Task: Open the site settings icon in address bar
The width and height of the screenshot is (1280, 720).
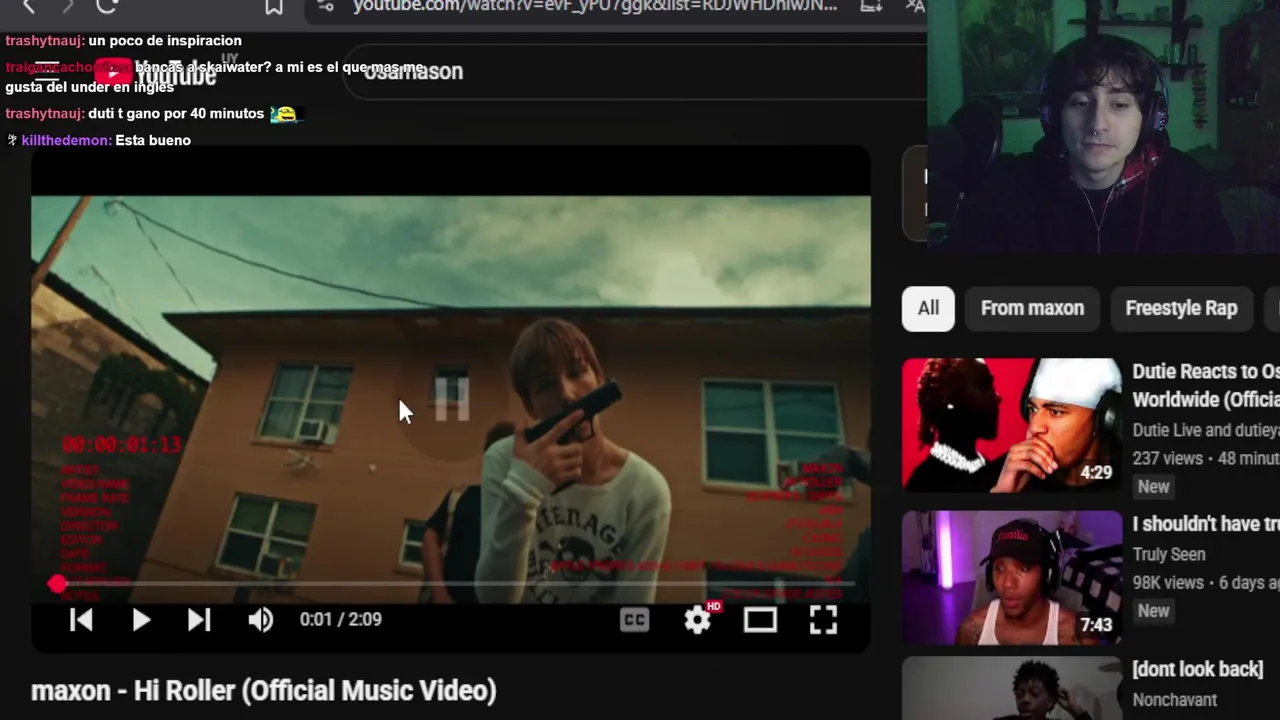Action: 324,6
